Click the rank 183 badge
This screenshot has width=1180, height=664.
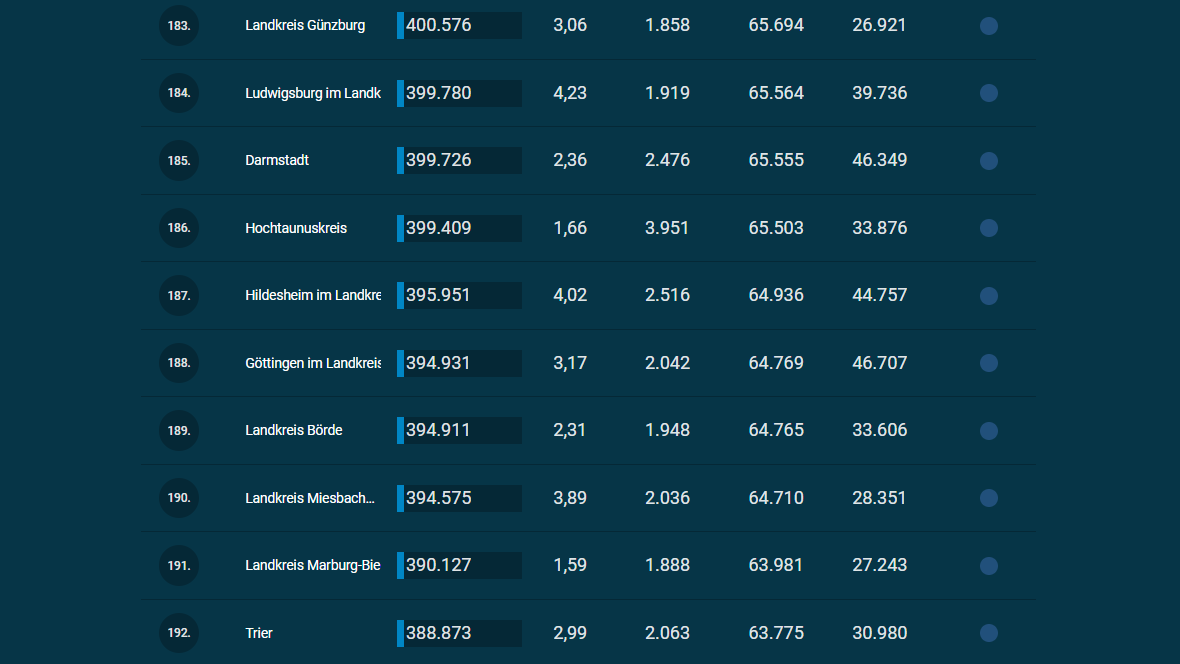coord(179,26)
